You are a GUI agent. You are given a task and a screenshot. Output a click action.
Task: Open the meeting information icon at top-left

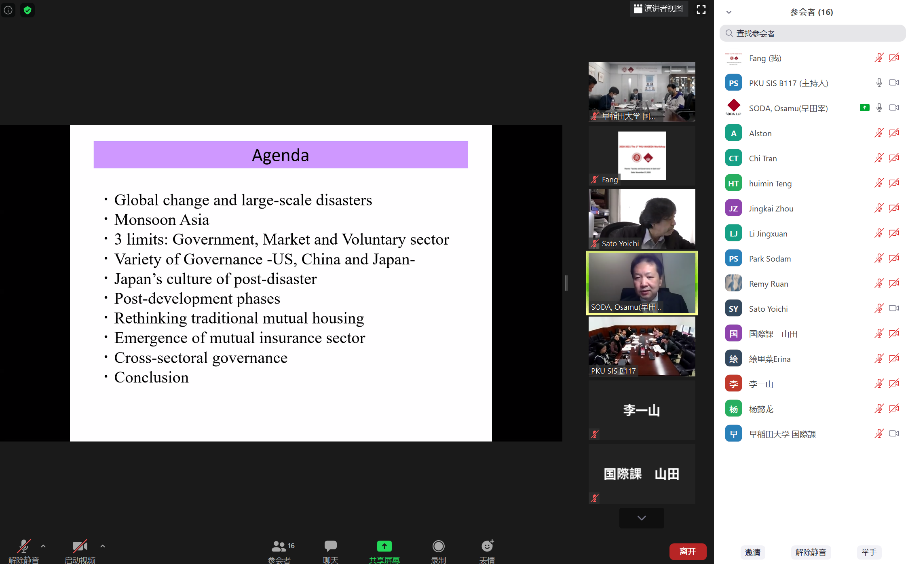tap(8, 10)
